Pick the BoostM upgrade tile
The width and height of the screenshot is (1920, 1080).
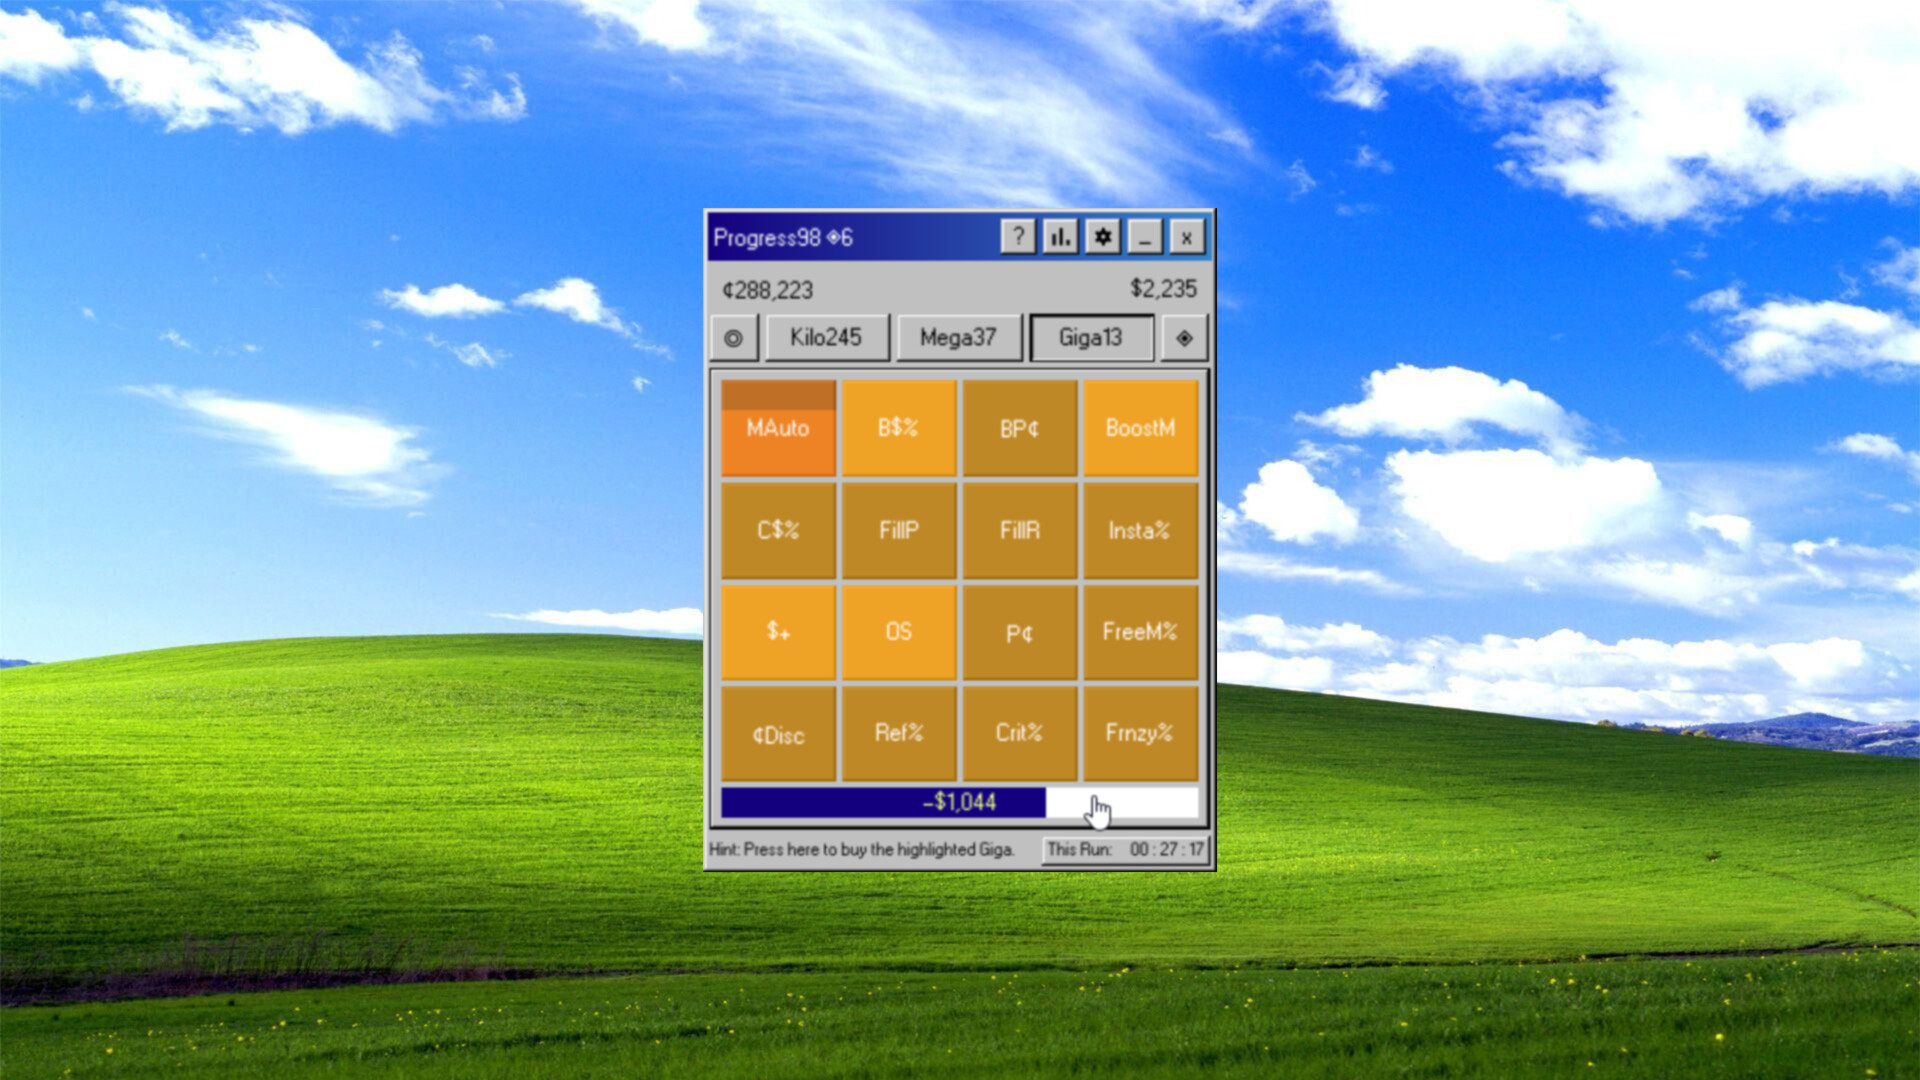[x=1141, y=428]
